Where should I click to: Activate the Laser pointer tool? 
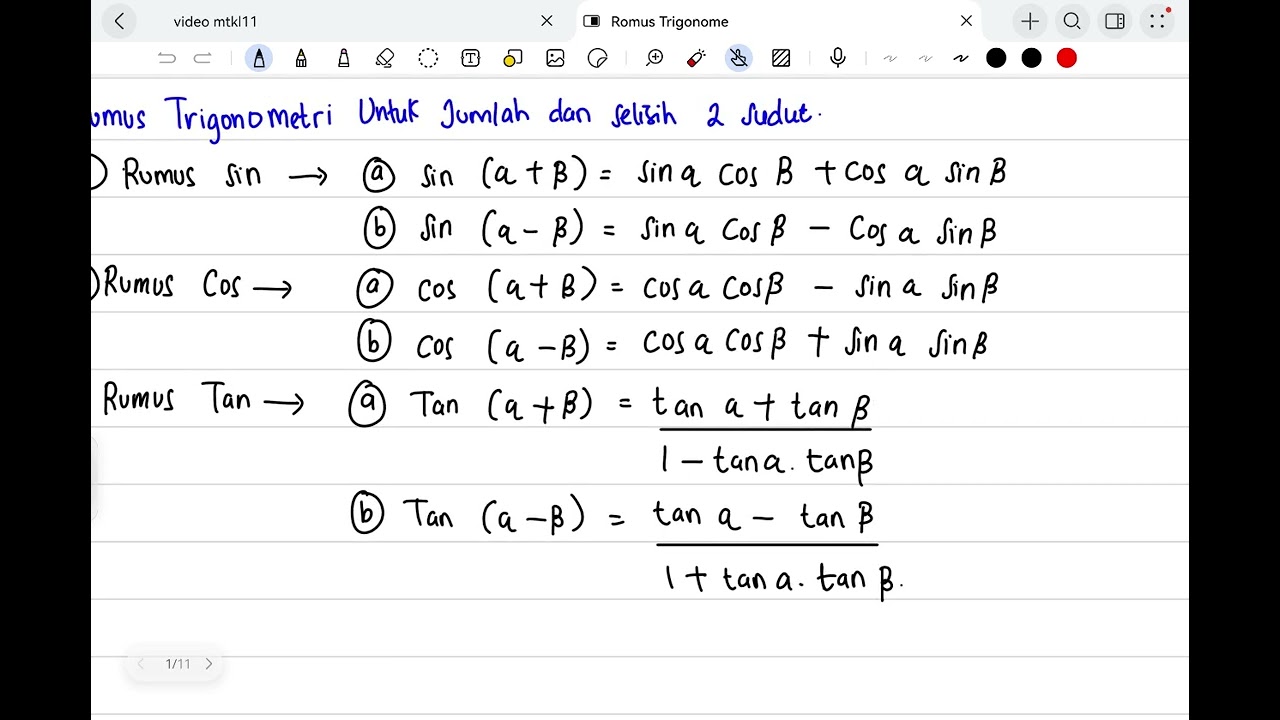(x=697, y=59)
